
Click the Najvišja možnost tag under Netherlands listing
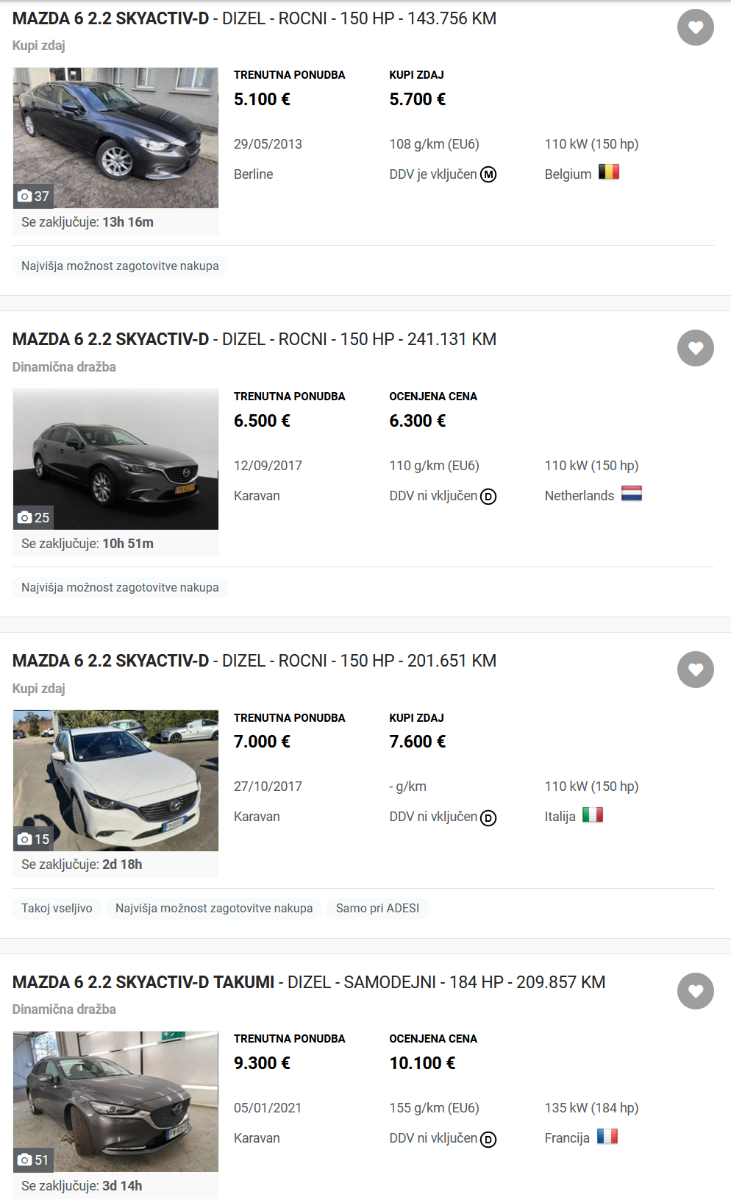tap(120, 587)
